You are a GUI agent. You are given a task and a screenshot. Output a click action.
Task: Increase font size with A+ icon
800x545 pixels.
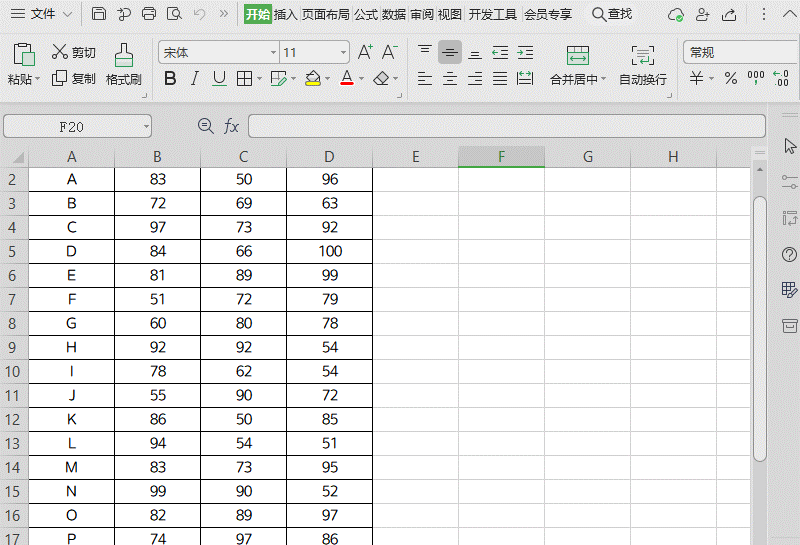coord(365,52)
